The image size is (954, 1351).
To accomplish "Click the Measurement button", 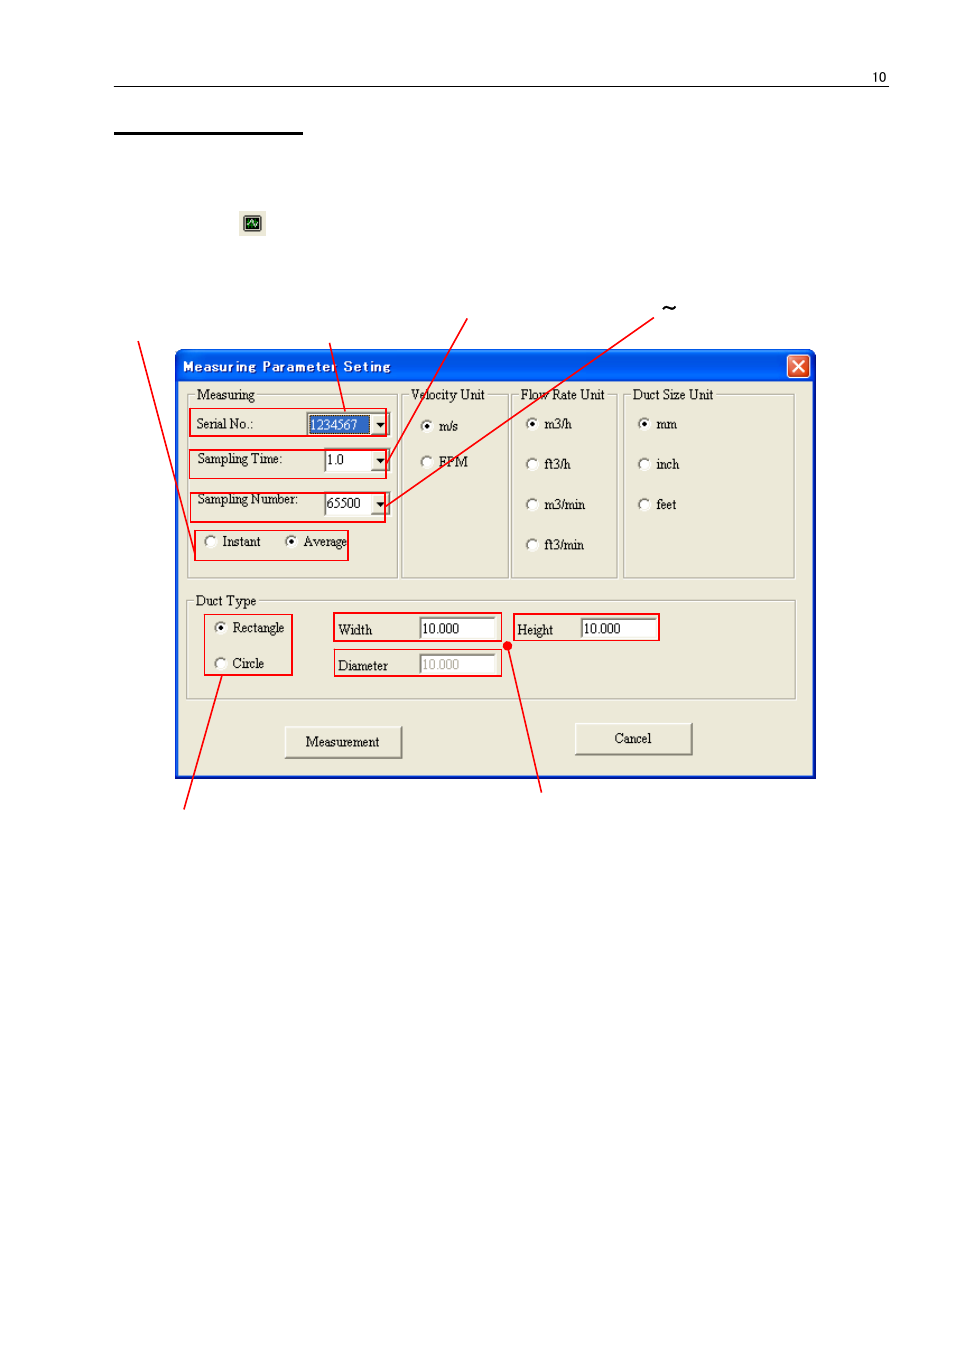I will coord(343,741).
